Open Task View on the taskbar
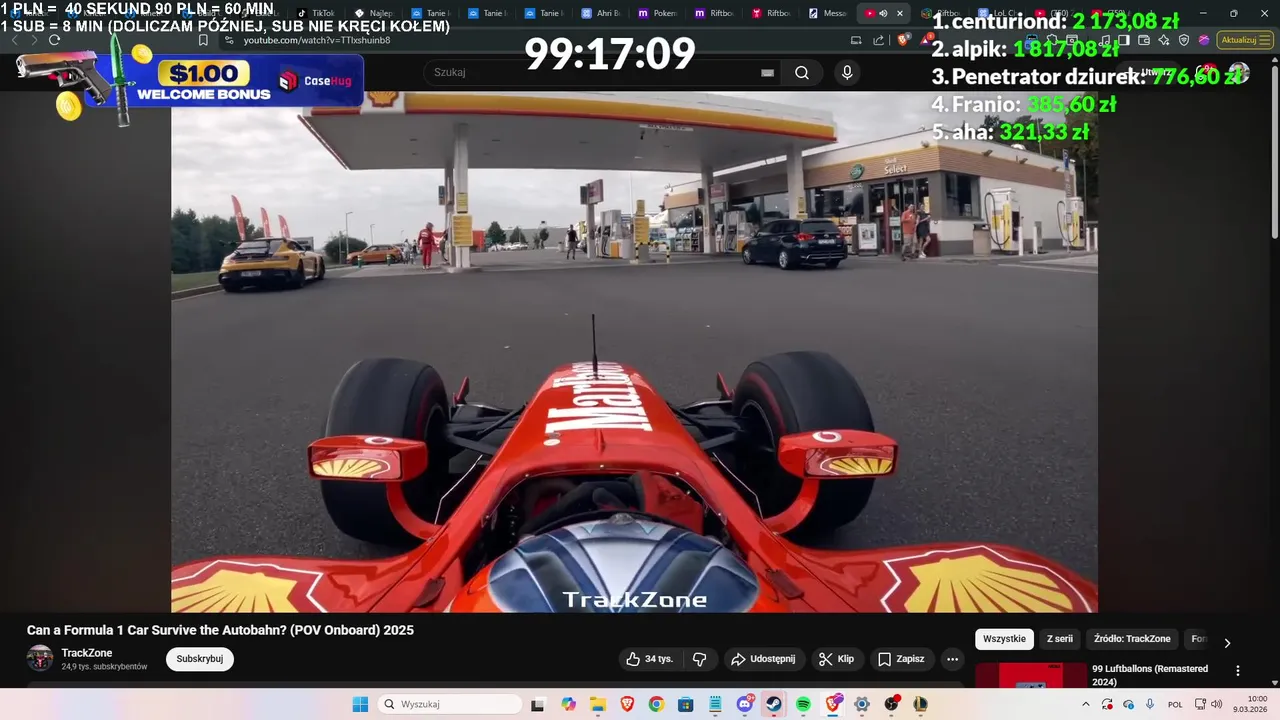Viewport: 1280px width, 720px height. click(x=537, y=704)
